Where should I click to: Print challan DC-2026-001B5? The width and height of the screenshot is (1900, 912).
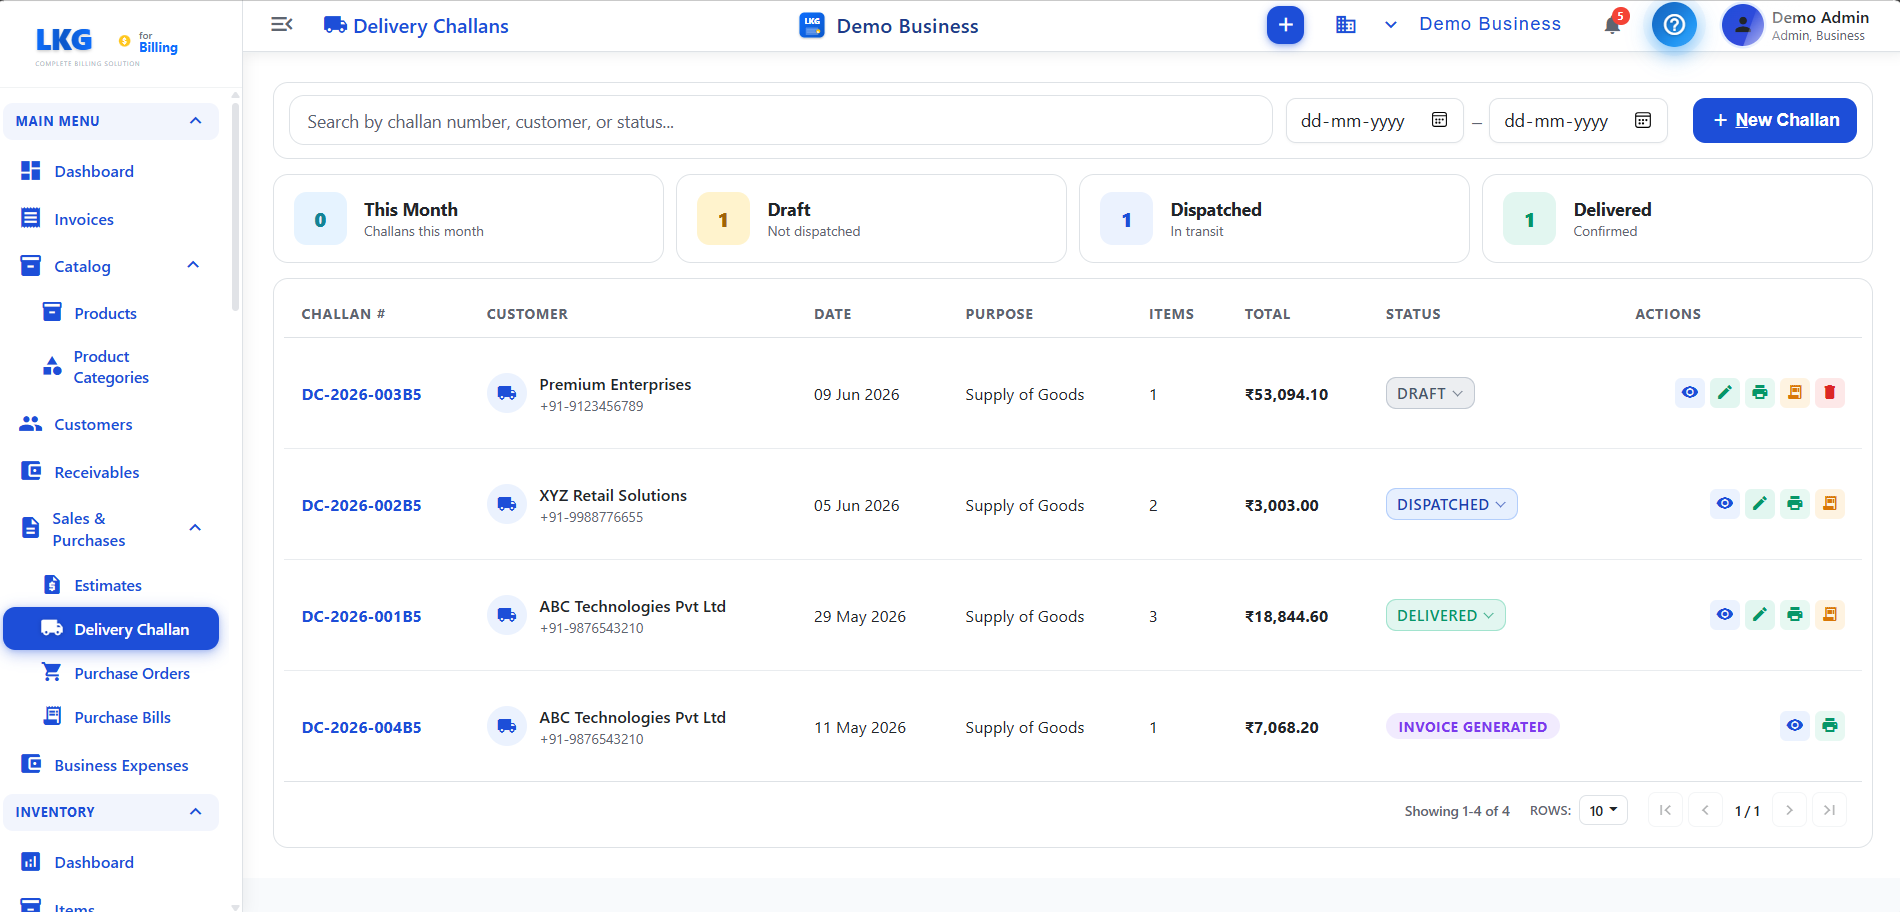click(1794, 615)
